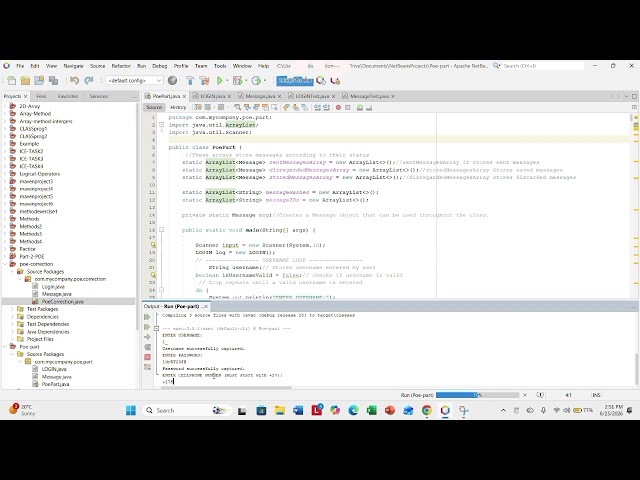Image resolution: width=640 pixels, height=480 pixels.
Task: Click the red Start Macro Recording icon
Action: pyautogui.click(x=338, y=107)
